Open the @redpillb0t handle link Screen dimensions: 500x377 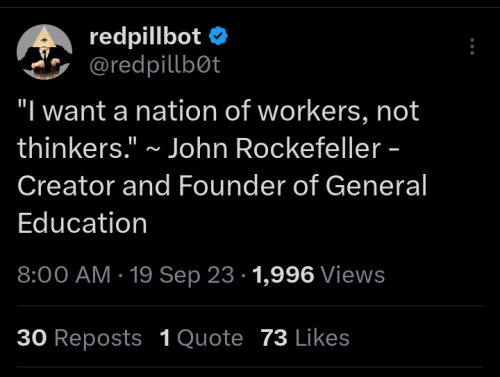coord(155,65)
